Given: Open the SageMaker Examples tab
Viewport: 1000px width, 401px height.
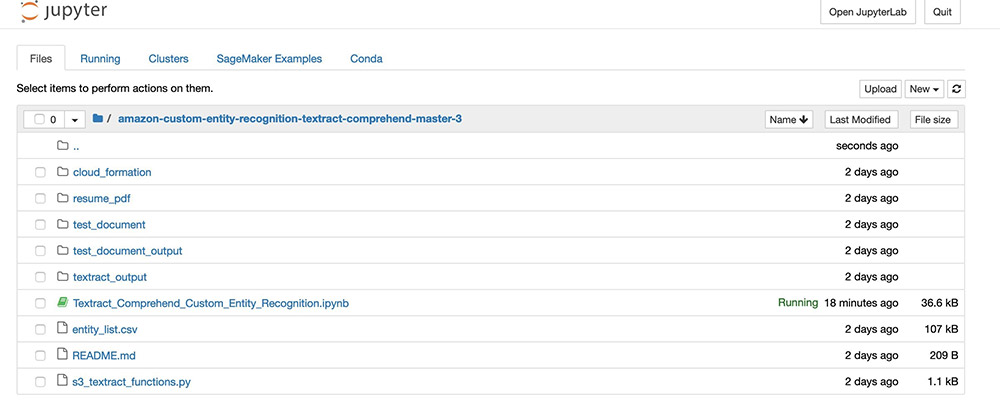Looking at the screenshot, I should [269, 59].
